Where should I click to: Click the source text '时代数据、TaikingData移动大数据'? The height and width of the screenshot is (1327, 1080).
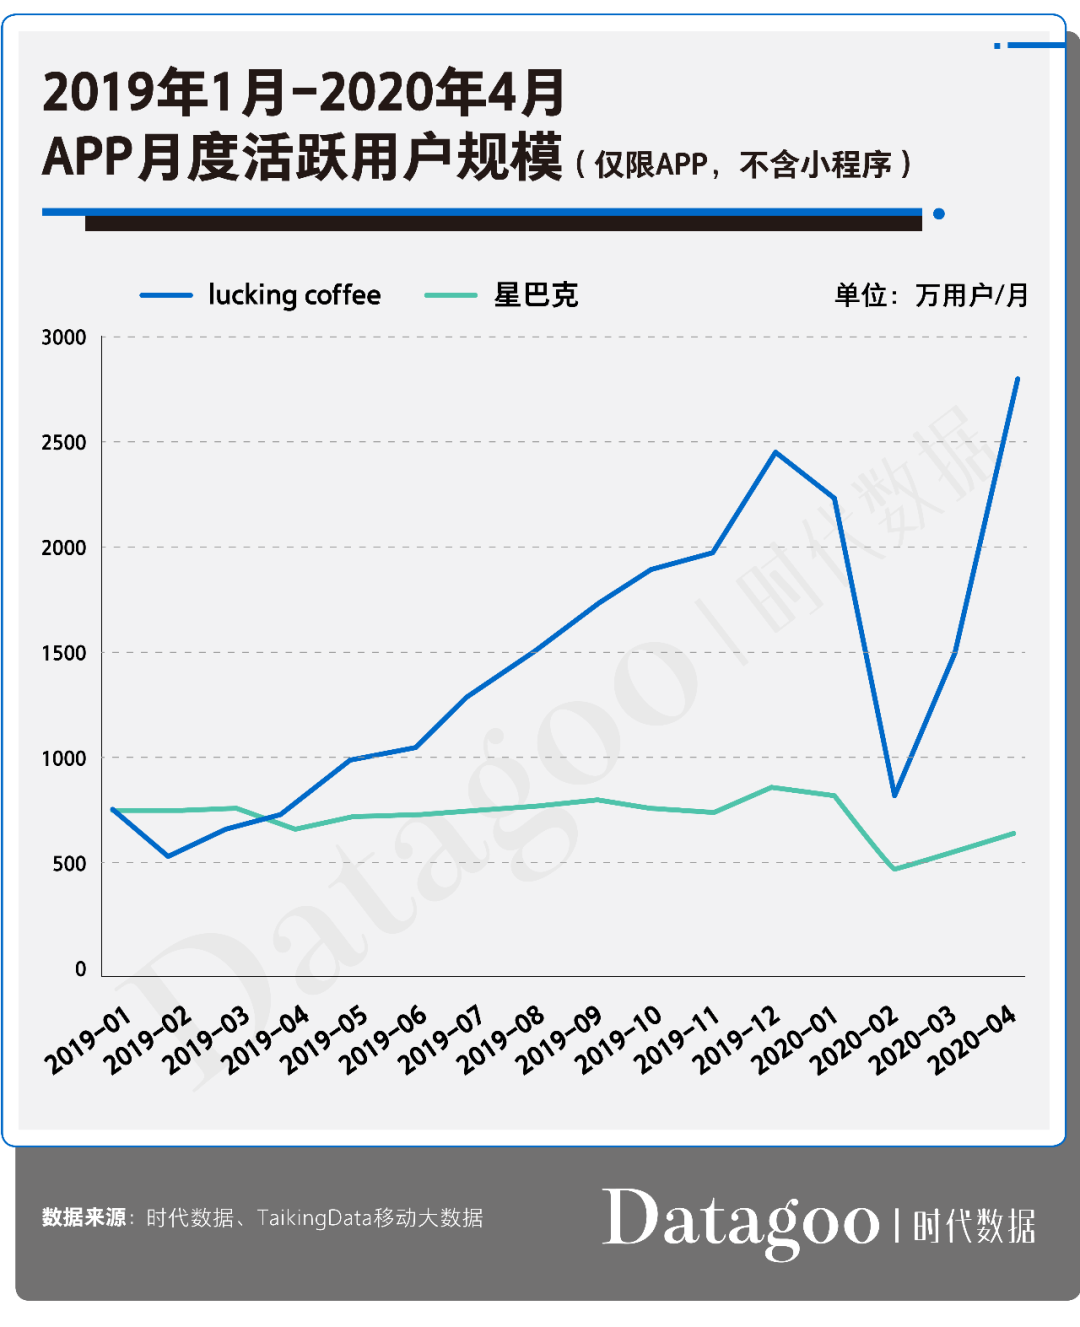point(314,1217)
